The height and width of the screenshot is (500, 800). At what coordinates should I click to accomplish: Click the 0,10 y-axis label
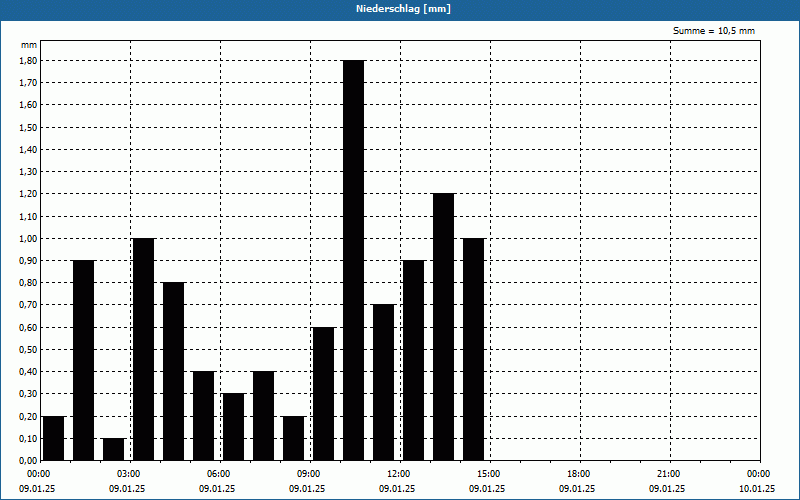point(28,438)
